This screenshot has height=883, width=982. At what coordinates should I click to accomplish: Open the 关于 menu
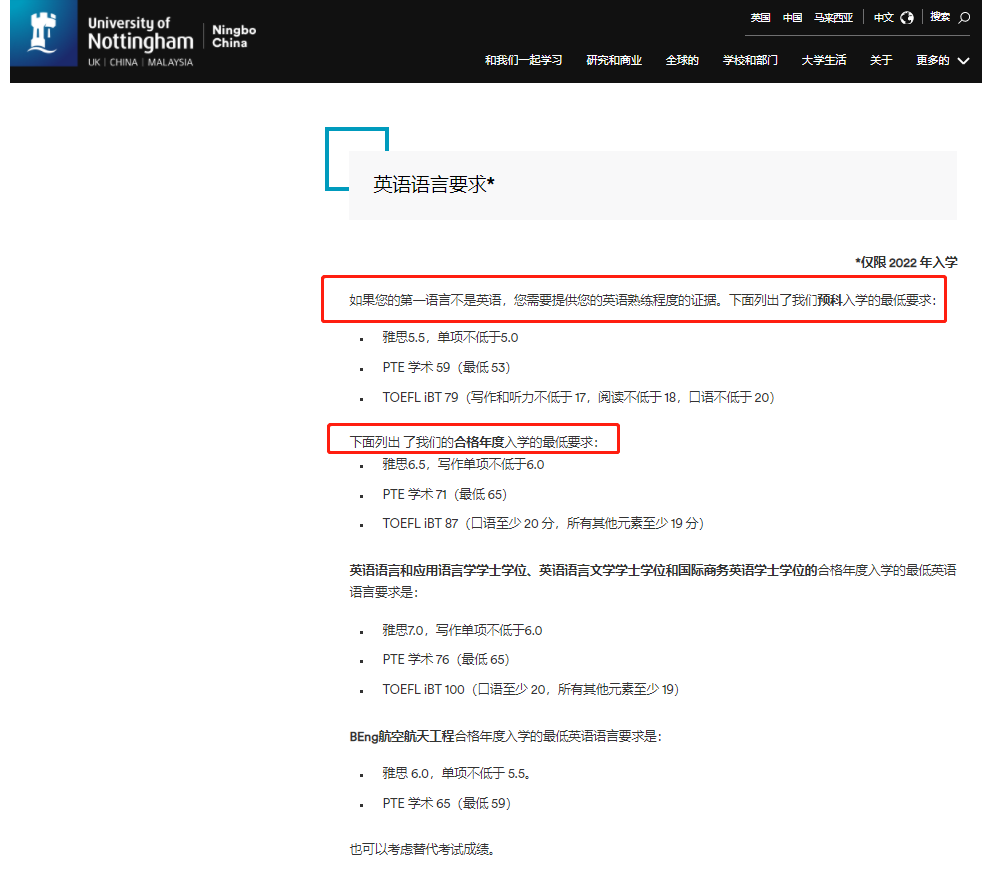coord(881,60)
